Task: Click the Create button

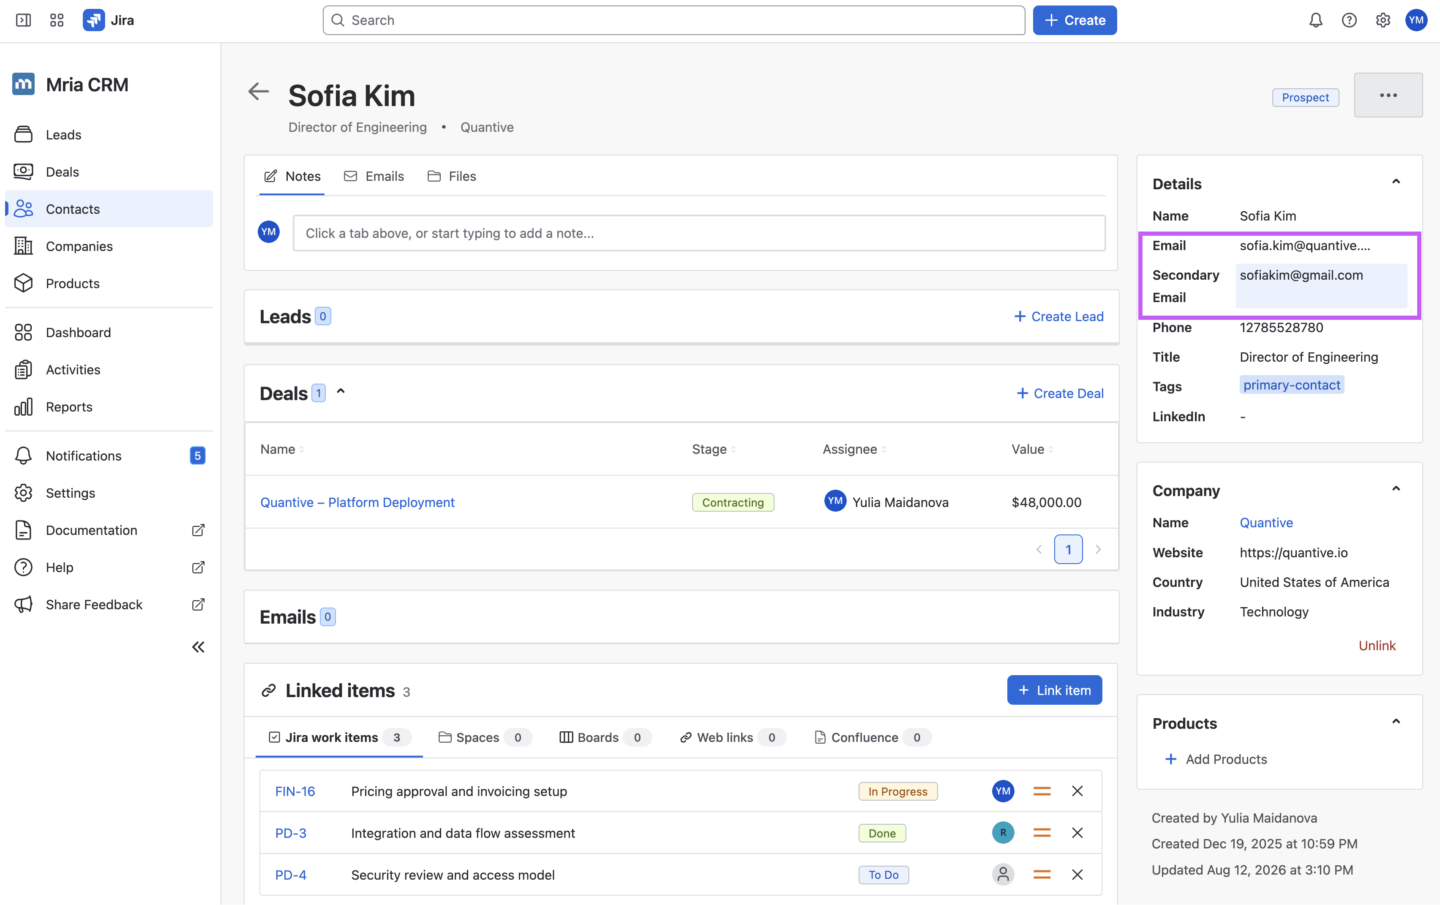Action: pos(1075,20)
